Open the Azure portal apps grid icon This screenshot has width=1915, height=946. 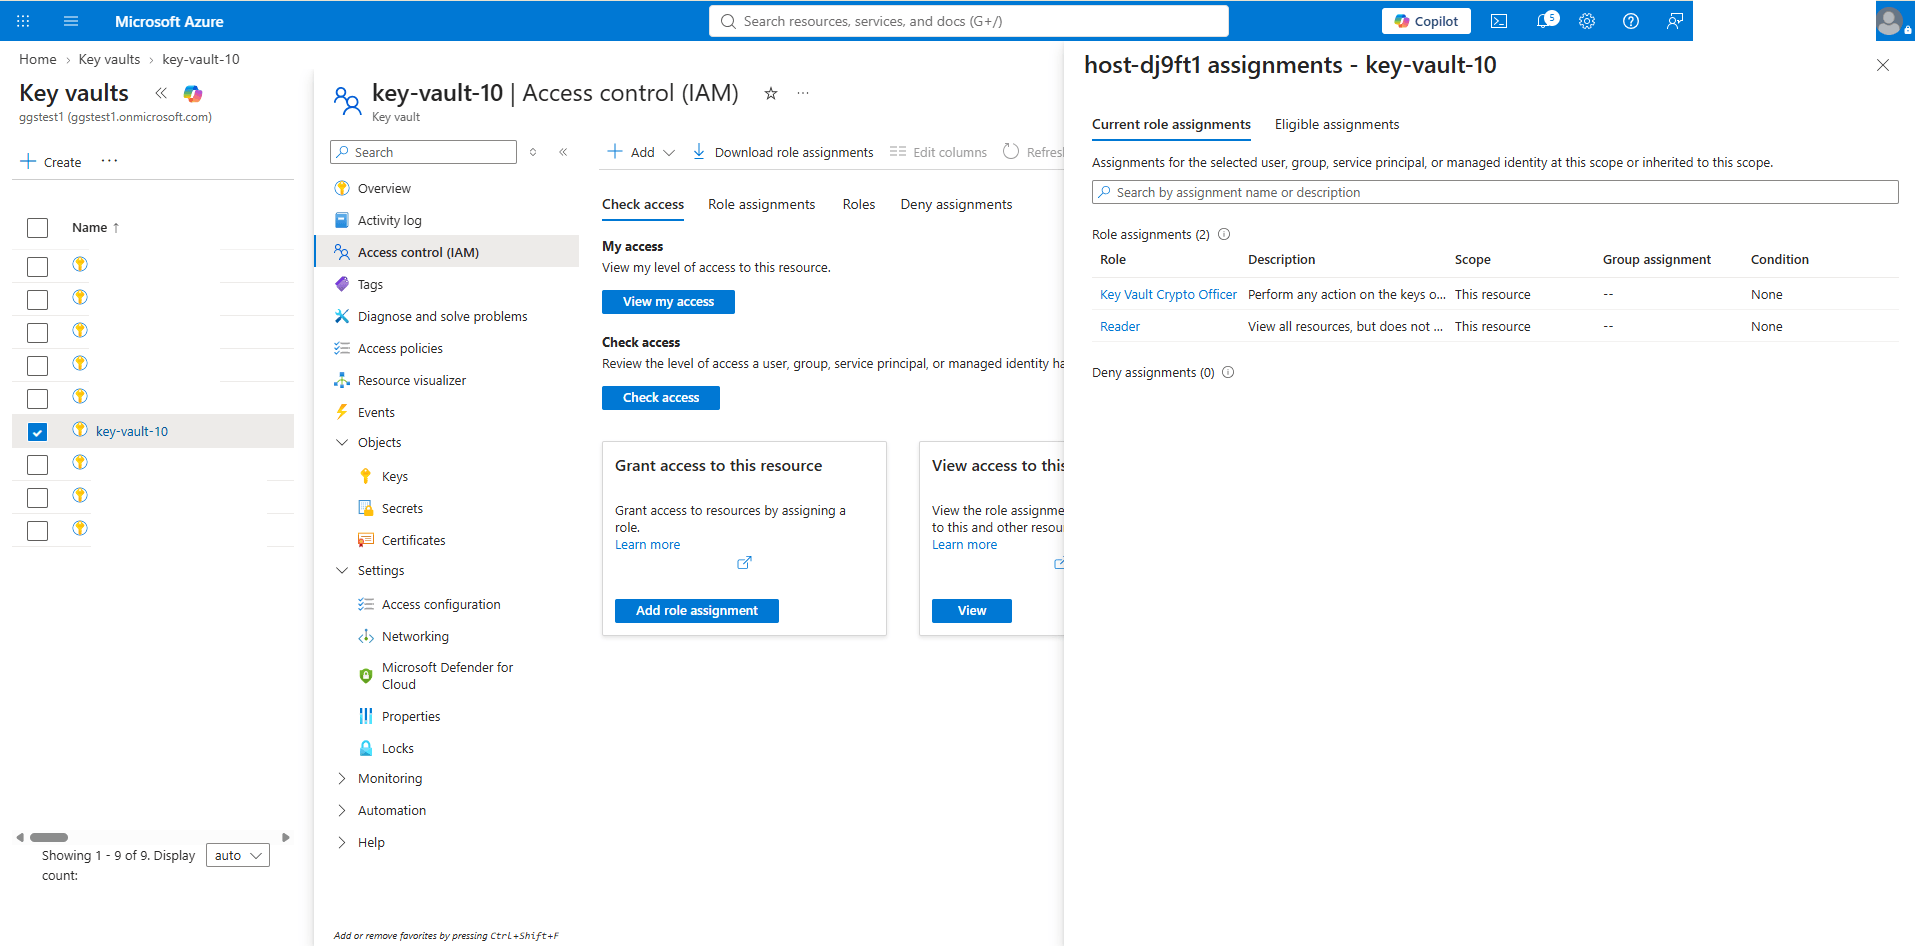23,21
